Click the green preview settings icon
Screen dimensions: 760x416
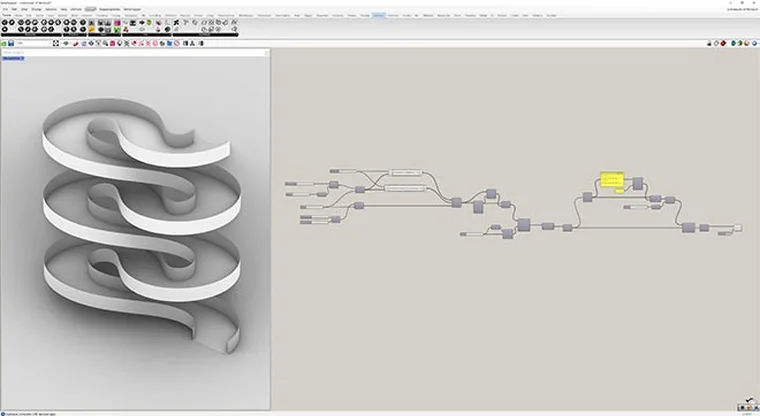point(741,44)
